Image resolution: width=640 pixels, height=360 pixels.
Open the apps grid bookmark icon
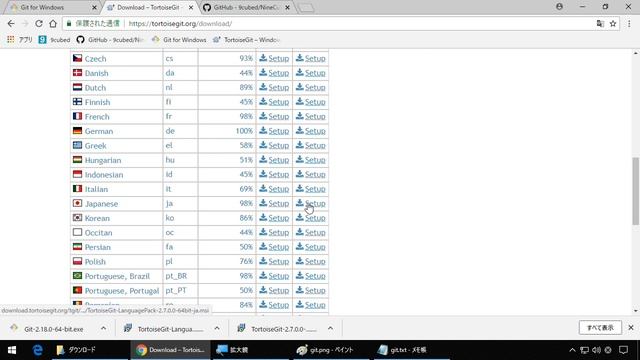point(11,40)
